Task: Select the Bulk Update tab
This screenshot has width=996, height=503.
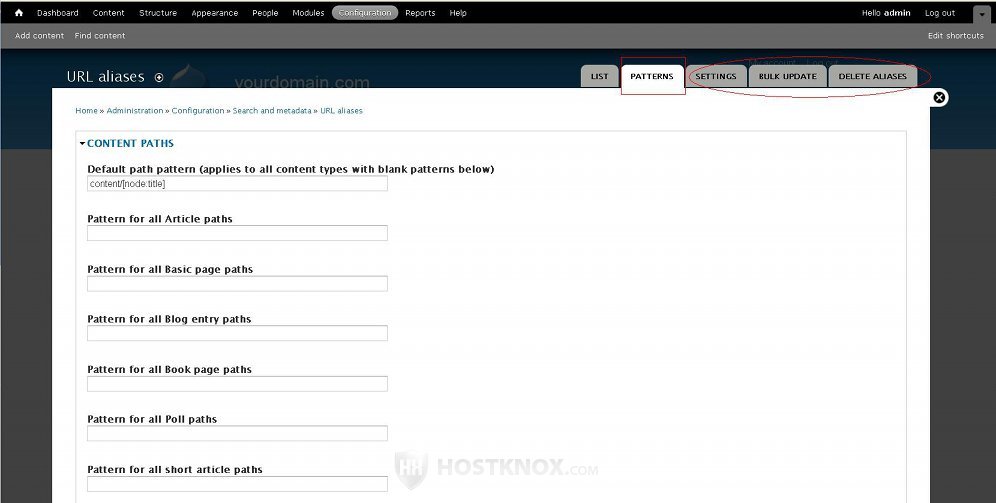Action: [x=787, y=77]
